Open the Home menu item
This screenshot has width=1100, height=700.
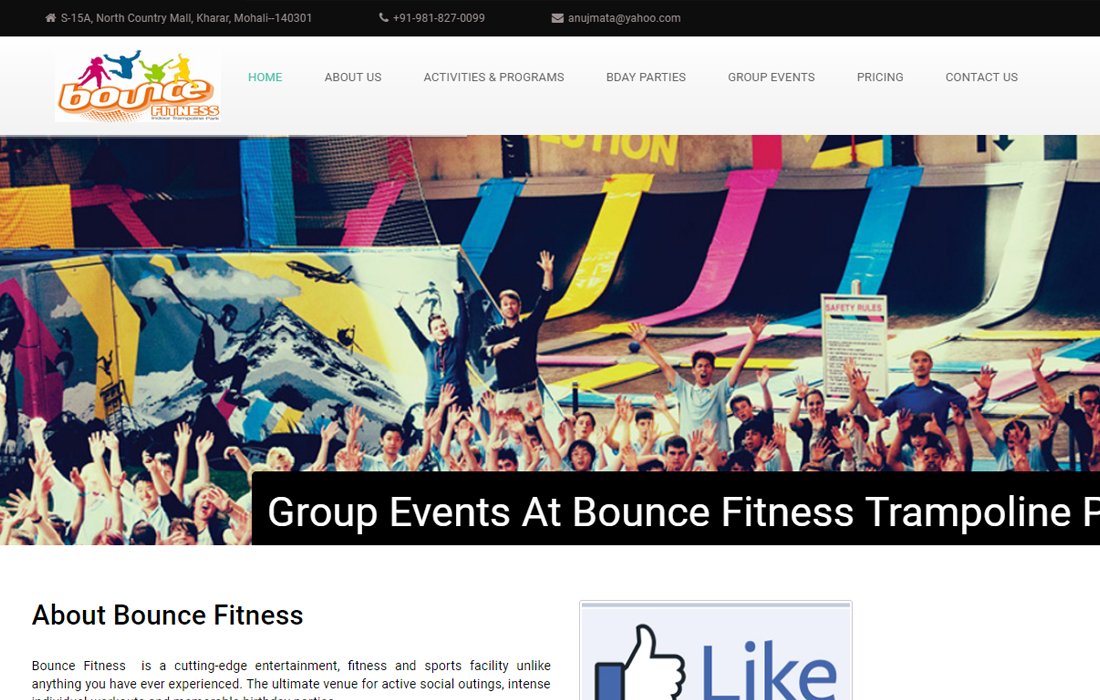(x=265, y=77)
